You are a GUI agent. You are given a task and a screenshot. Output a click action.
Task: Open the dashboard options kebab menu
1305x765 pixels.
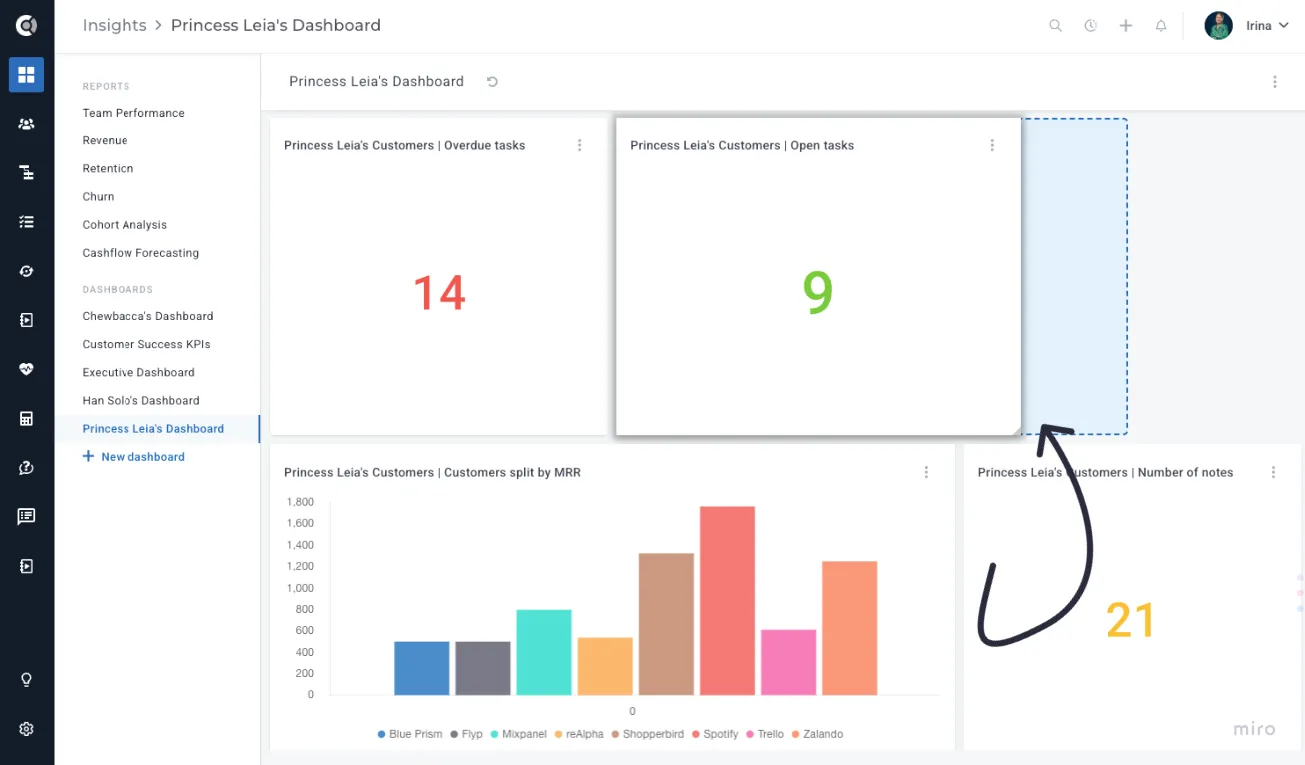click(1275, 82)
